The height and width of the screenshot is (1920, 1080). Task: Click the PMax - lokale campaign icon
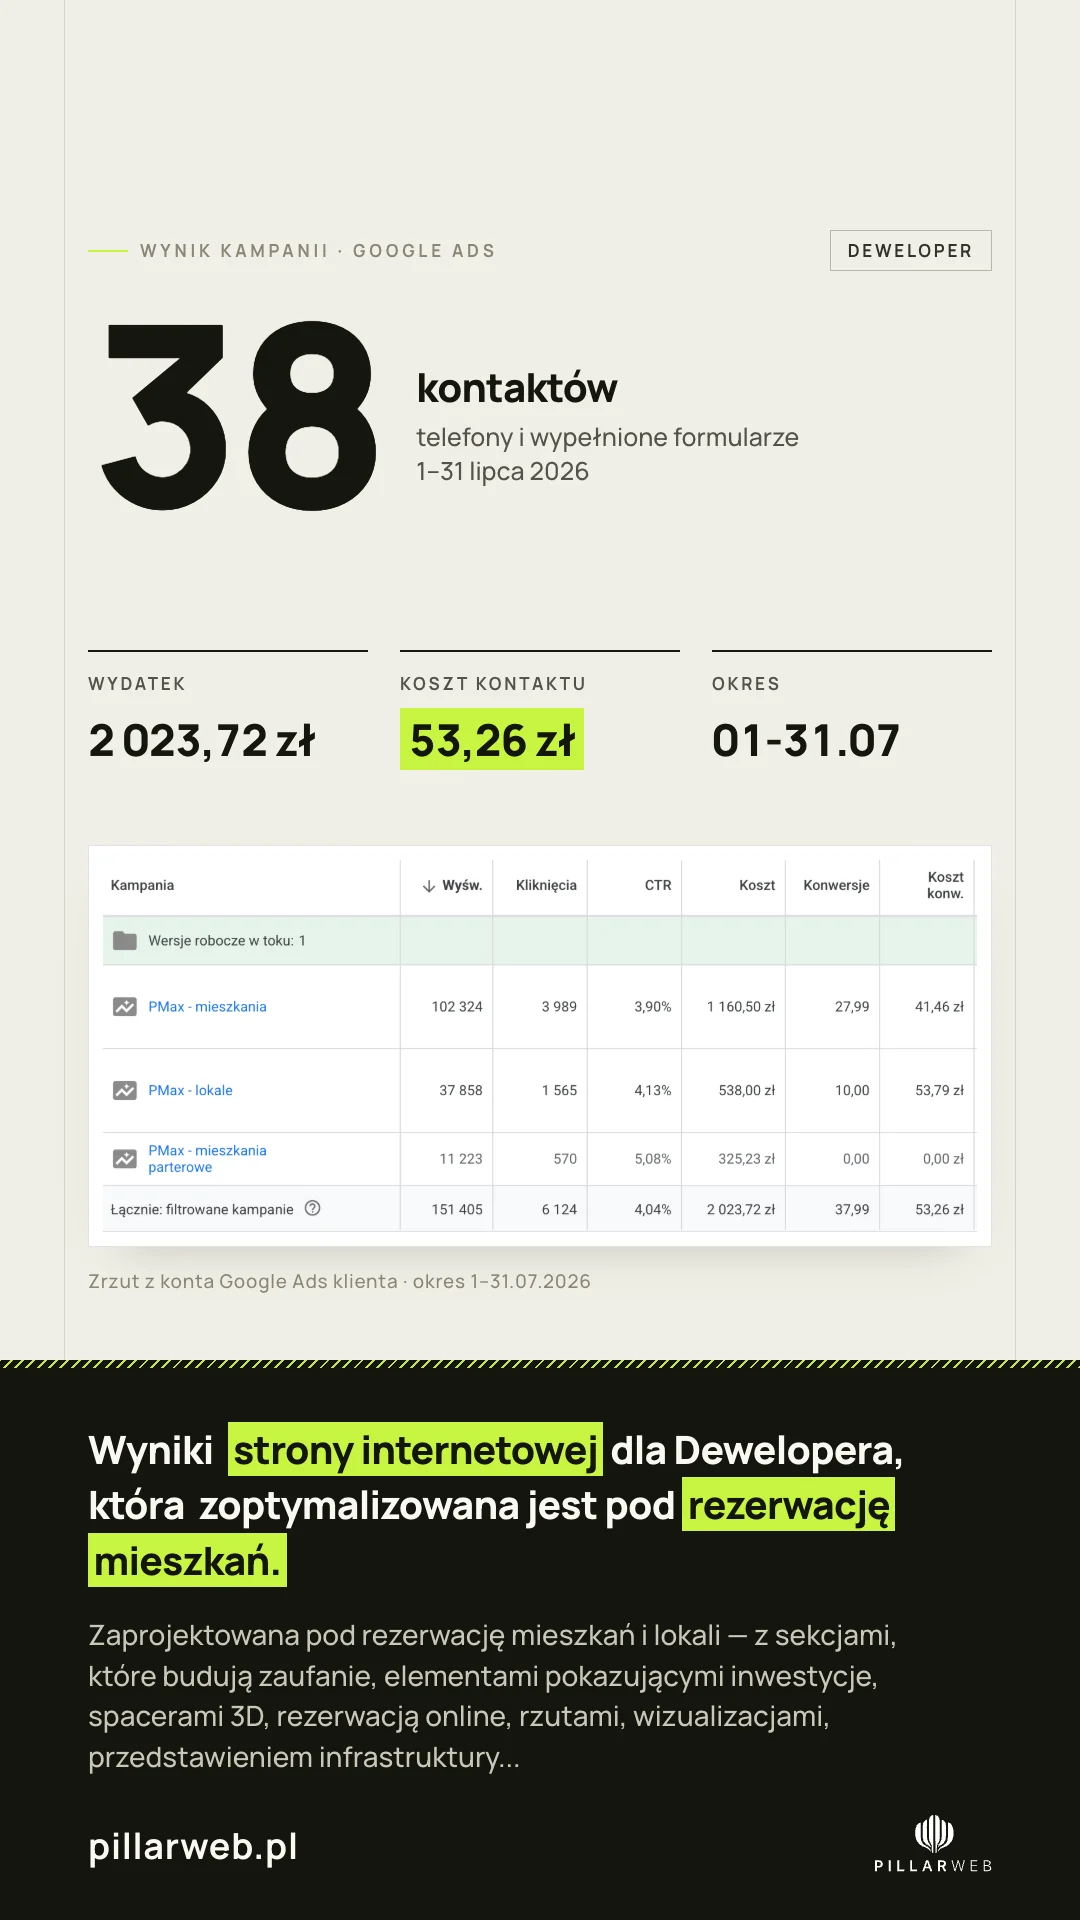coord(125,1091)
